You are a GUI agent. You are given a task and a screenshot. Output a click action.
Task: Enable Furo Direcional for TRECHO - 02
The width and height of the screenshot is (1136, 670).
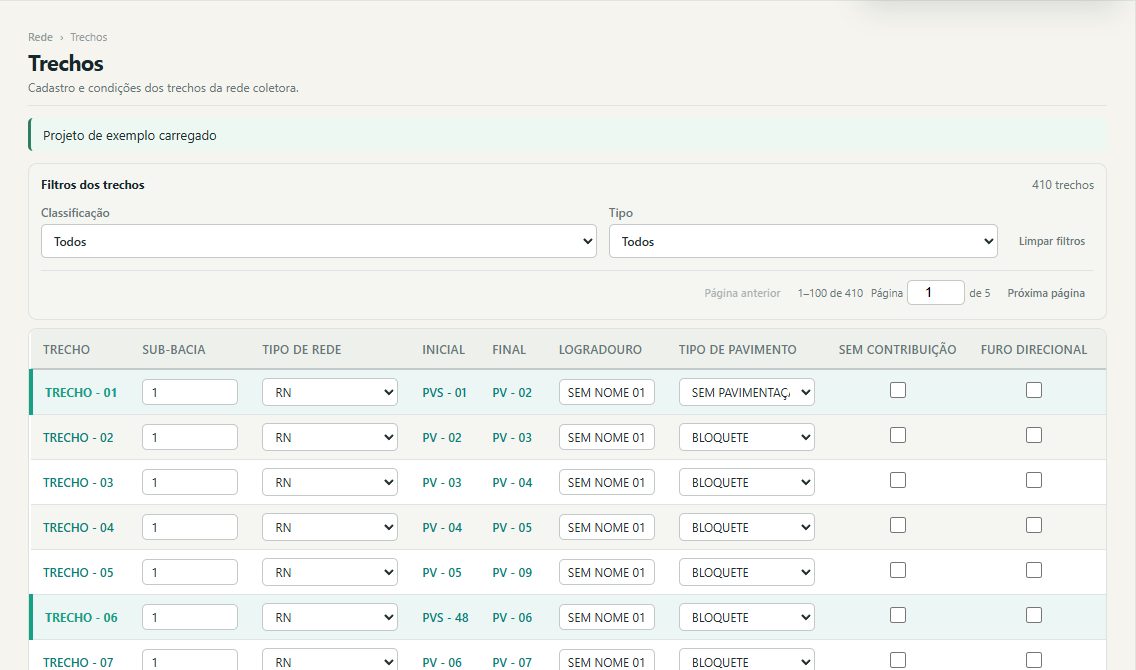coord(1034,435)
